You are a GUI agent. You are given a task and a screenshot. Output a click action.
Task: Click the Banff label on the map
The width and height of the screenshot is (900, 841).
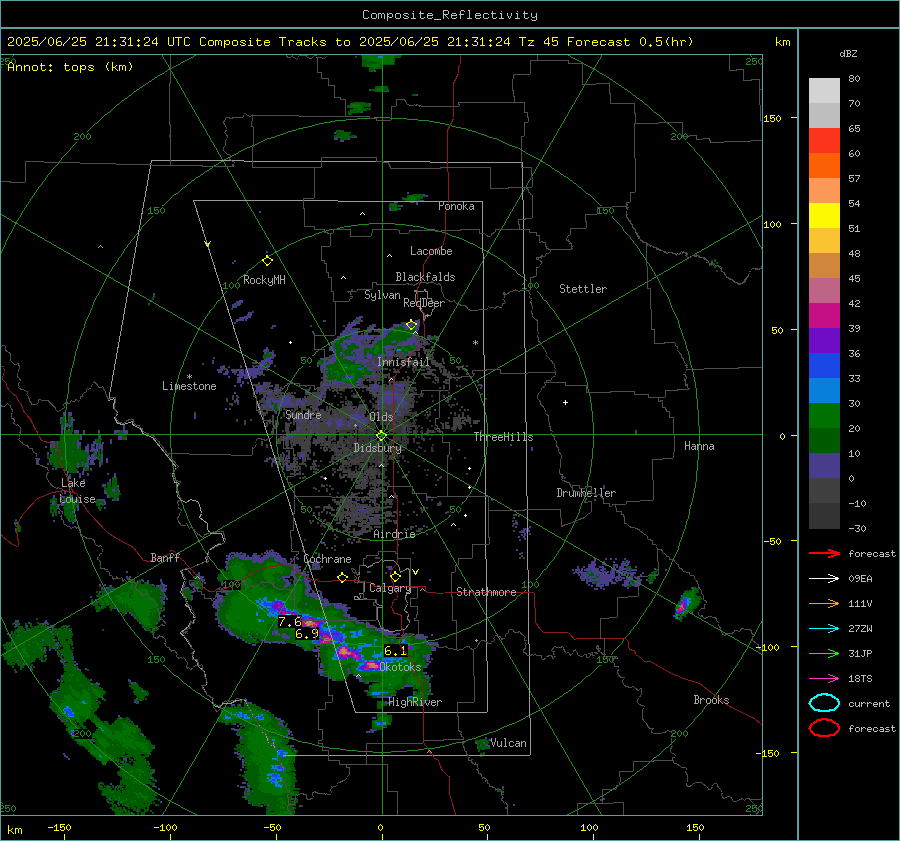click(x=165, y=558)
